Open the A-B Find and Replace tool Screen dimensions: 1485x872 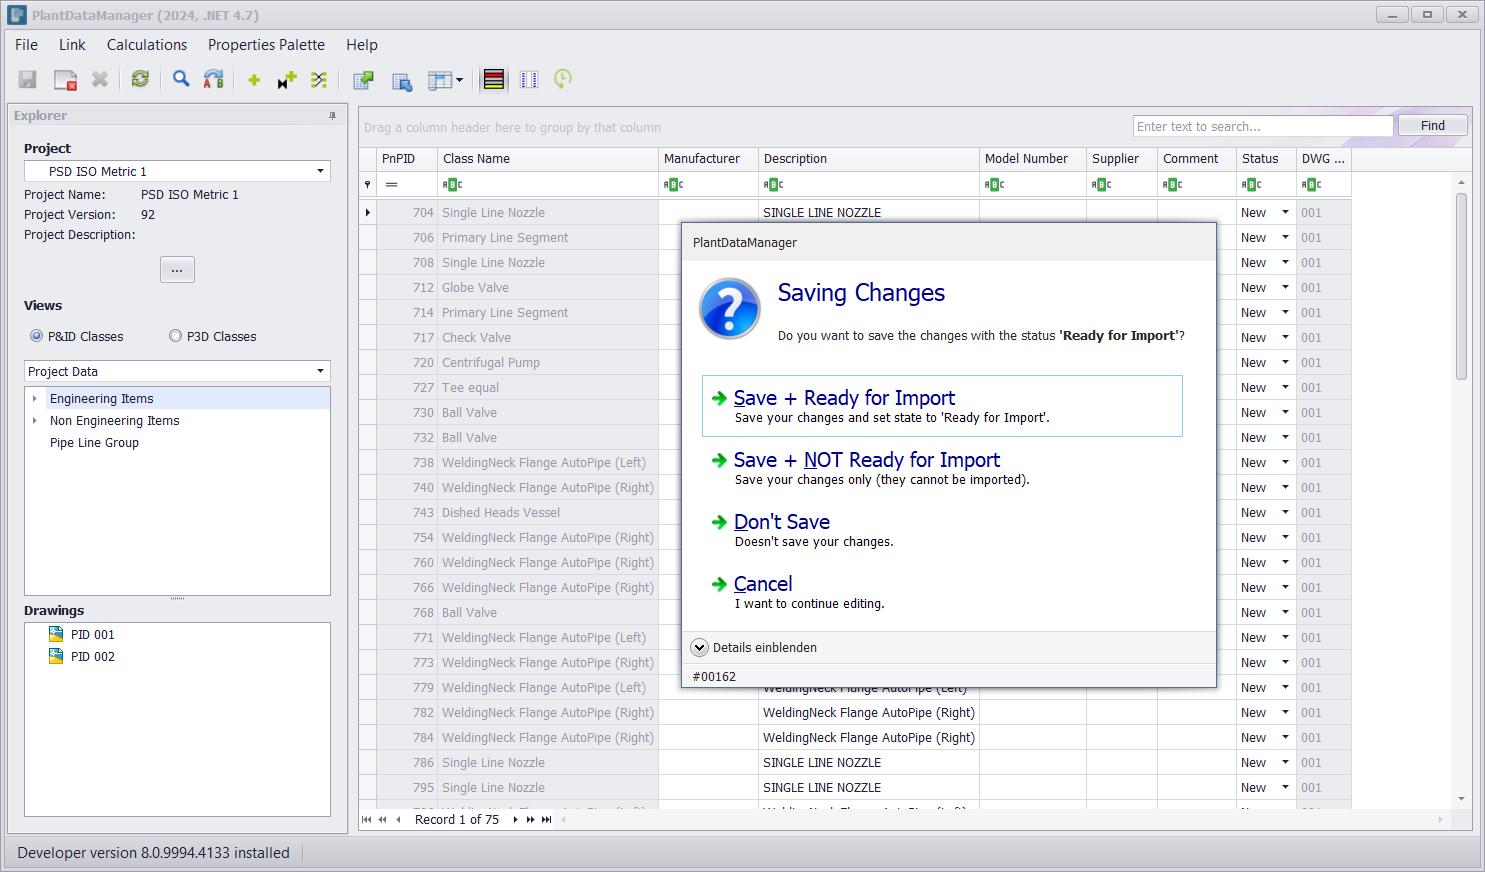click(x=214, y=79)
